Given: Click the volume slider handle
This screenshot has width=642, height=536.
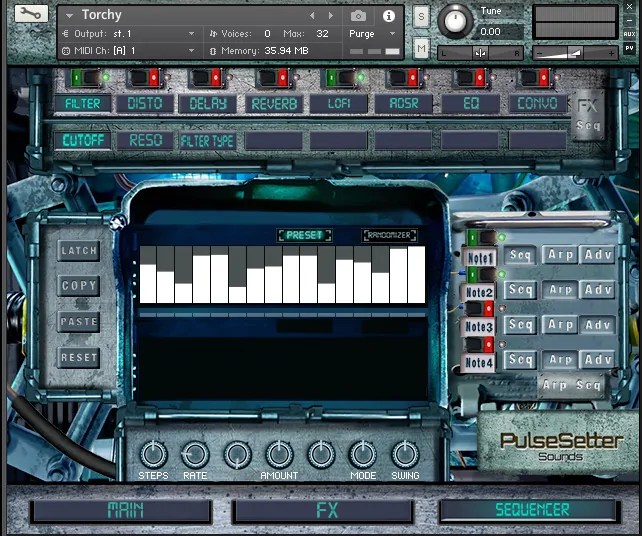Looking at the screenshot, I should 575,53.
